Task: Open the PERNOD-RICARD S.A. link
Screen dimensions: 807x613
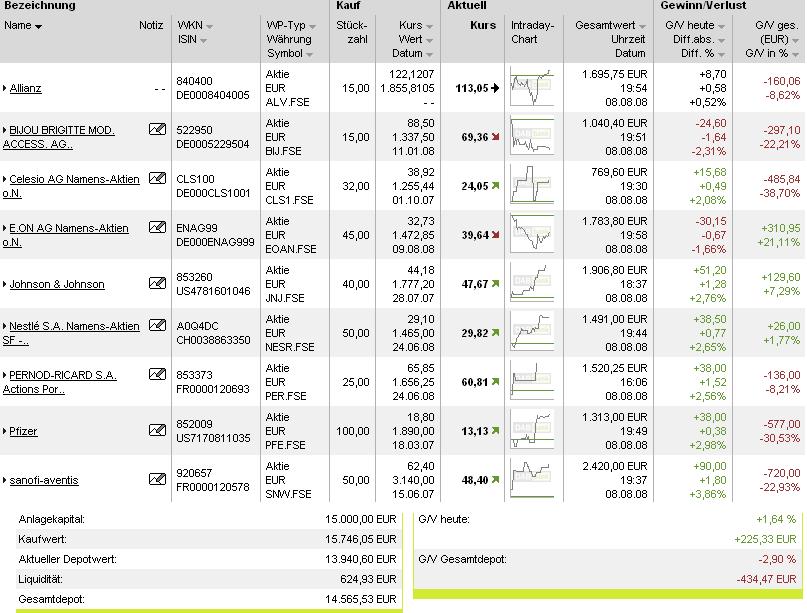Action: point(60,382)
